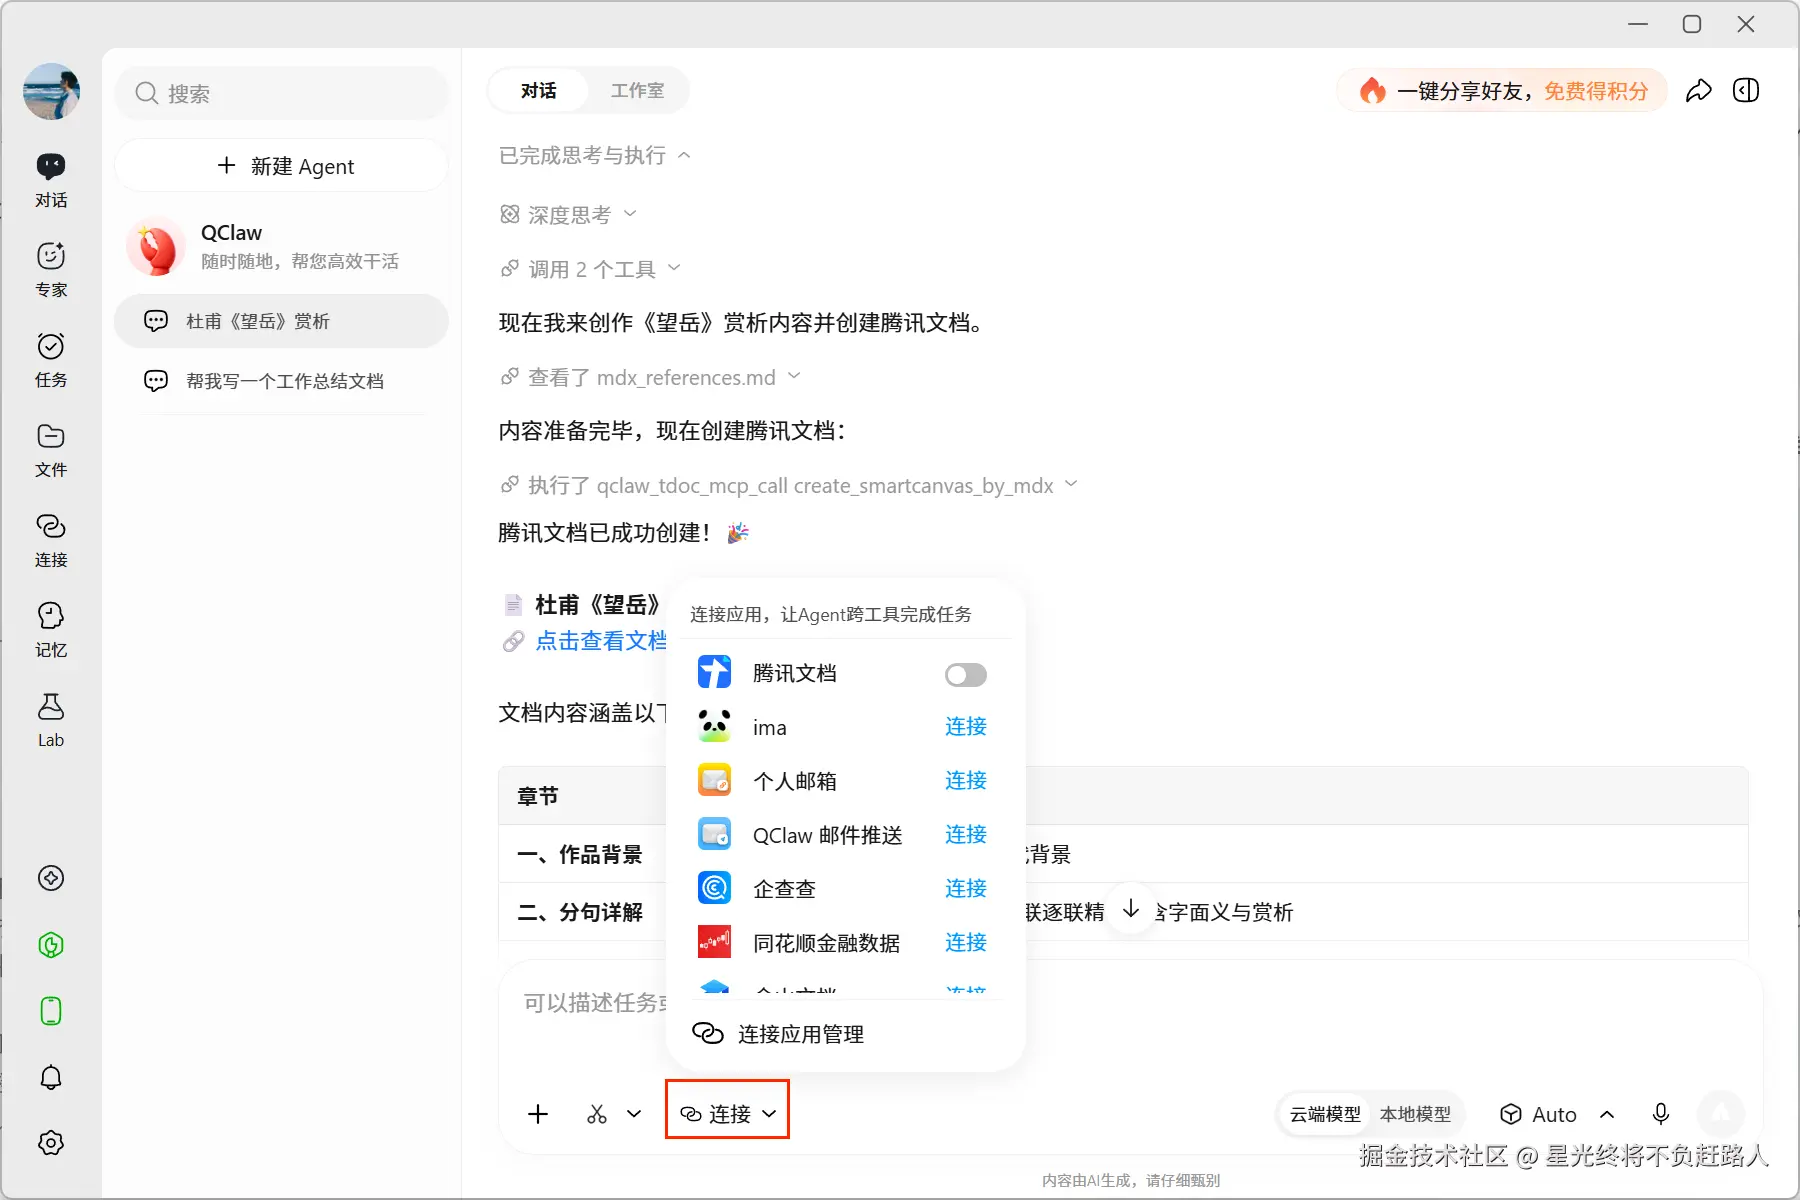Screen dimensions: 1800x1200
Task: Click the 腾讯文档 app icon
Action: point(714,672)
